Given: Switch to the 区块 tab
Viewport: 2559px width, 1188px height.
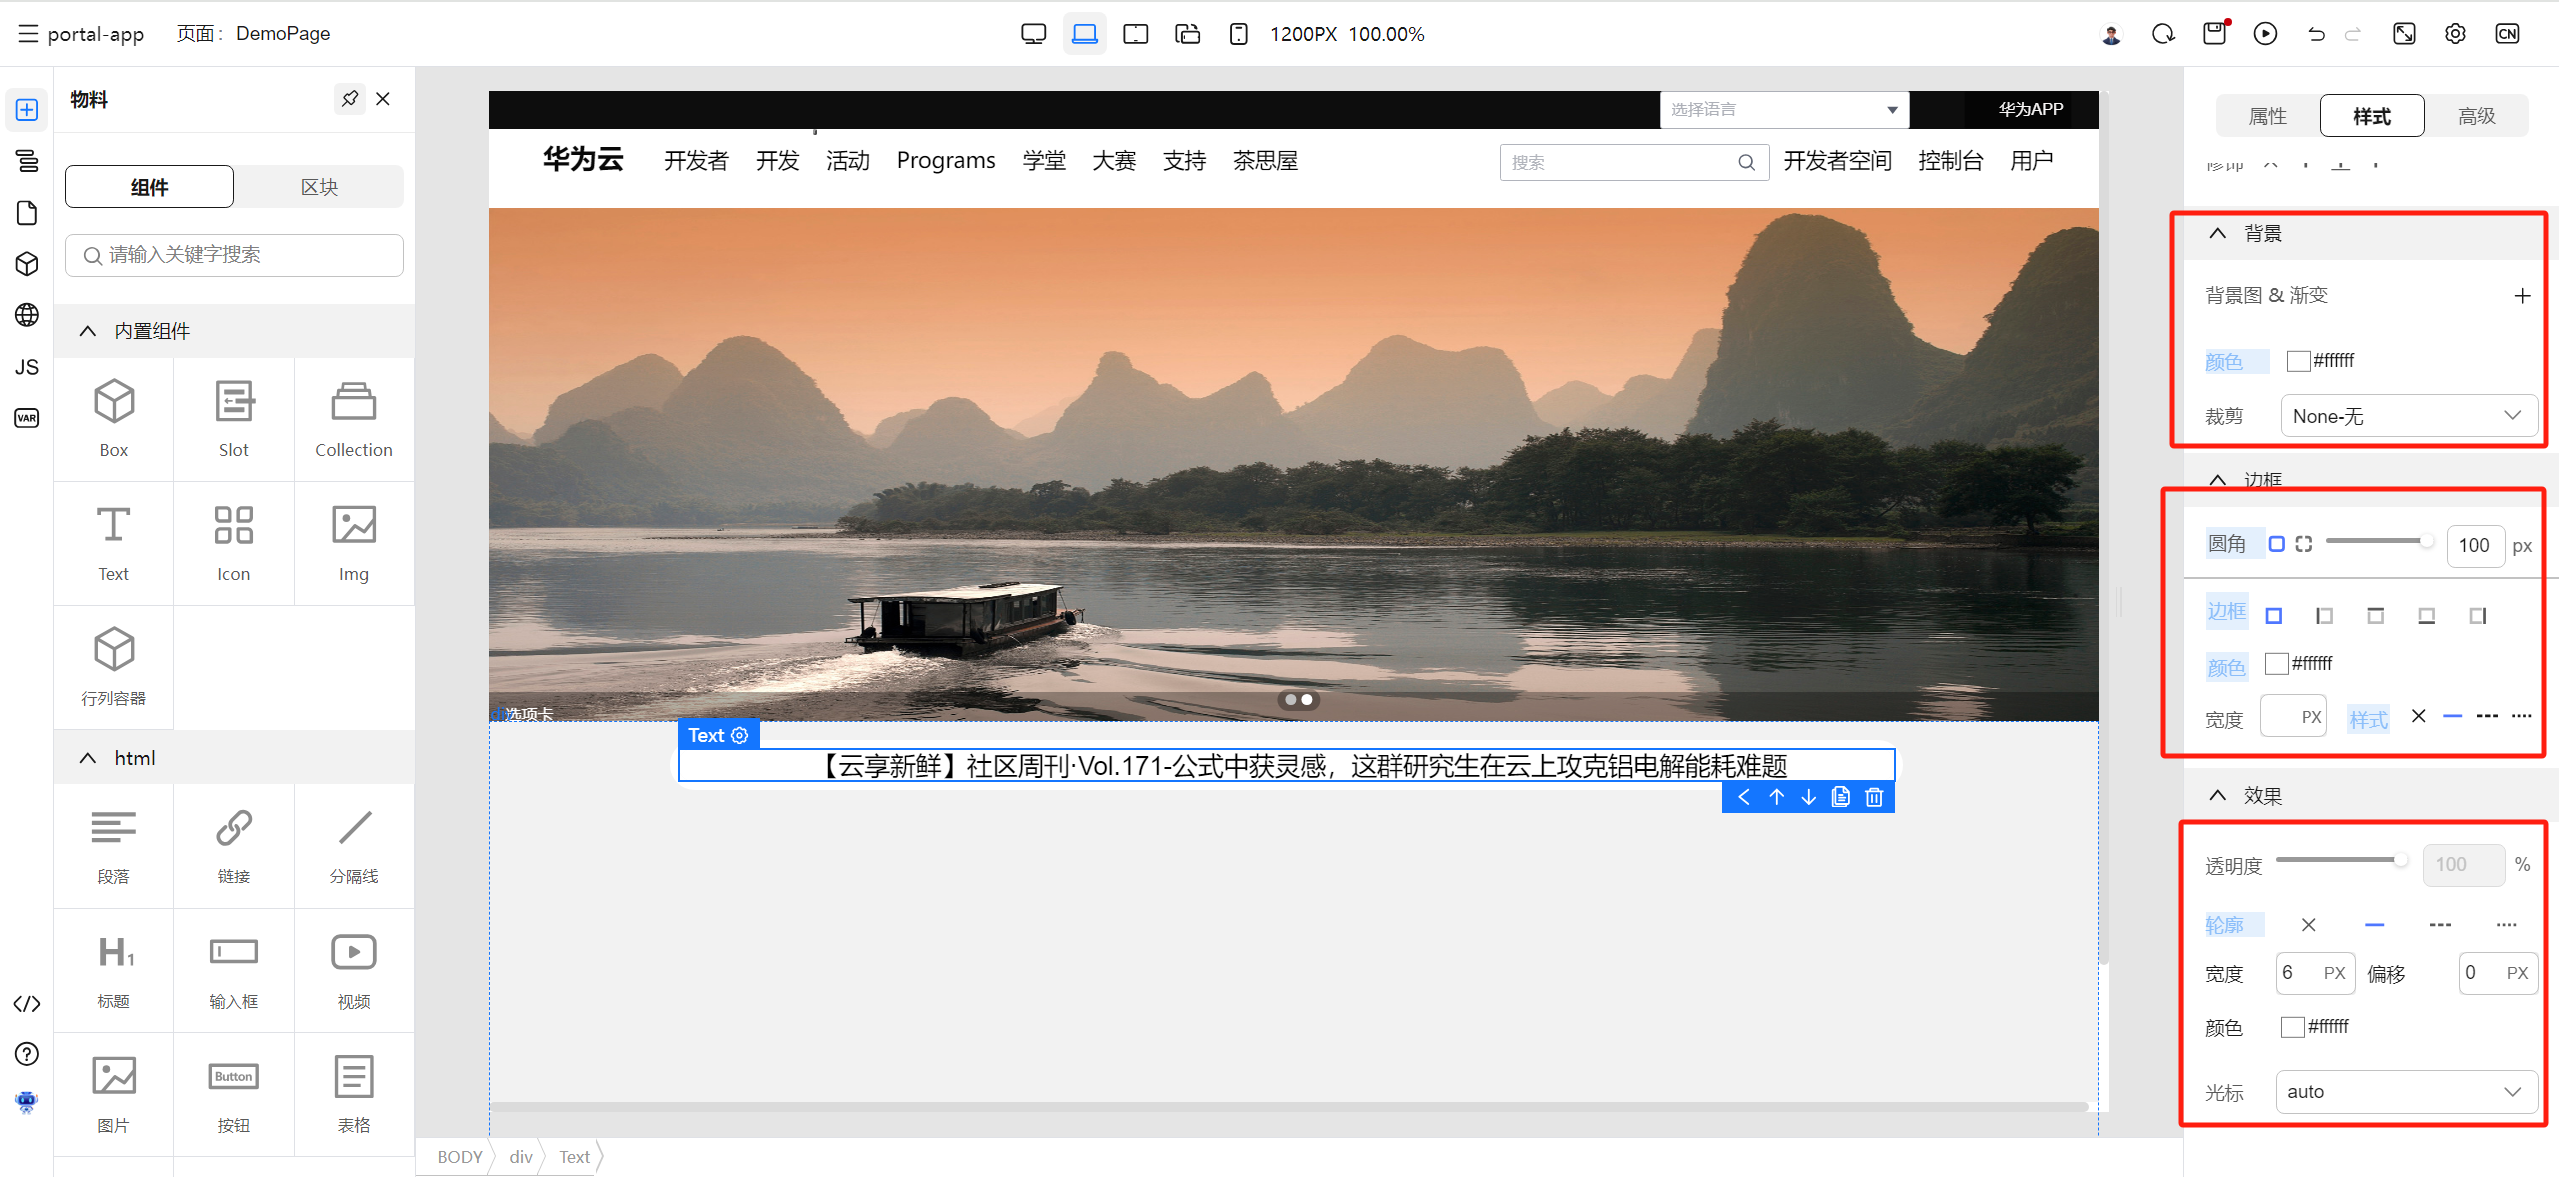Looking at the screenshot, I should (319, 187).
